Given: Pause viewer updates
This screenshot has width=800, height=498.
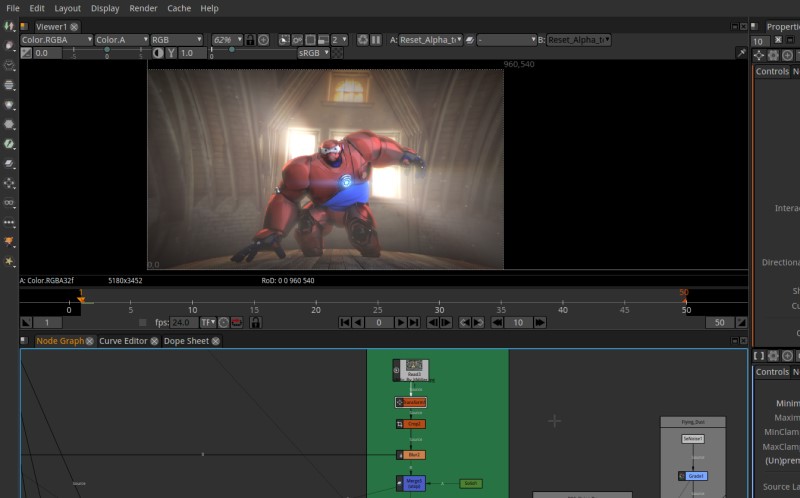Looking at the screenshot, I should click(376, 40).
